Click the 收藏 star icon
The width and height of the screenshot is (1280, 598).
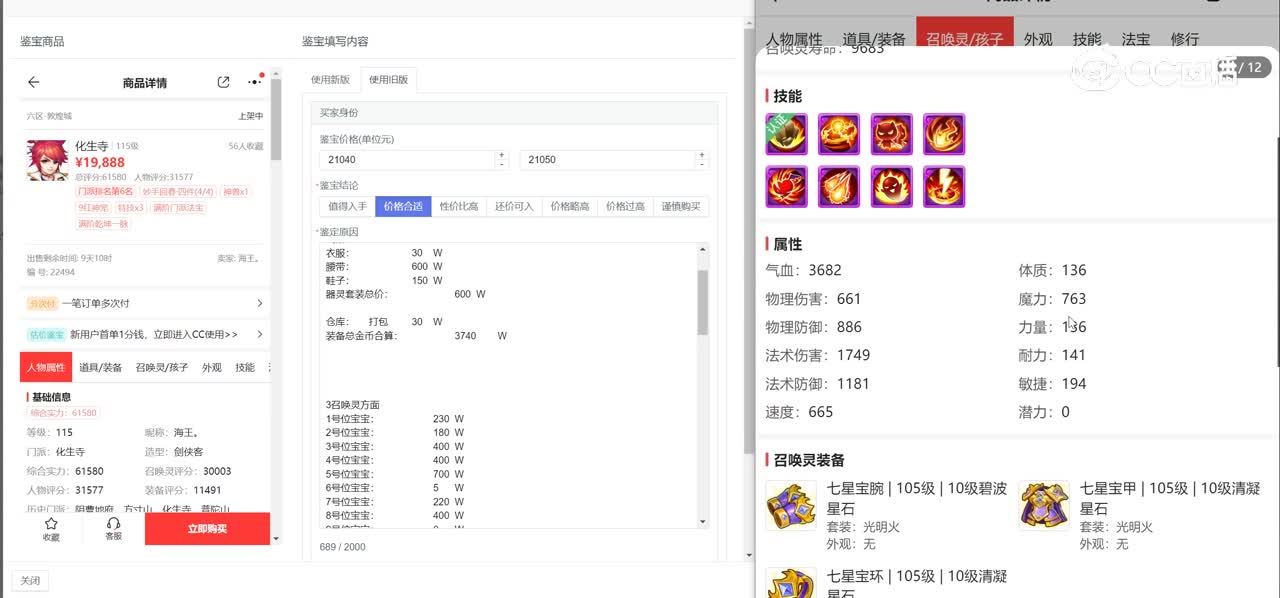51,524
